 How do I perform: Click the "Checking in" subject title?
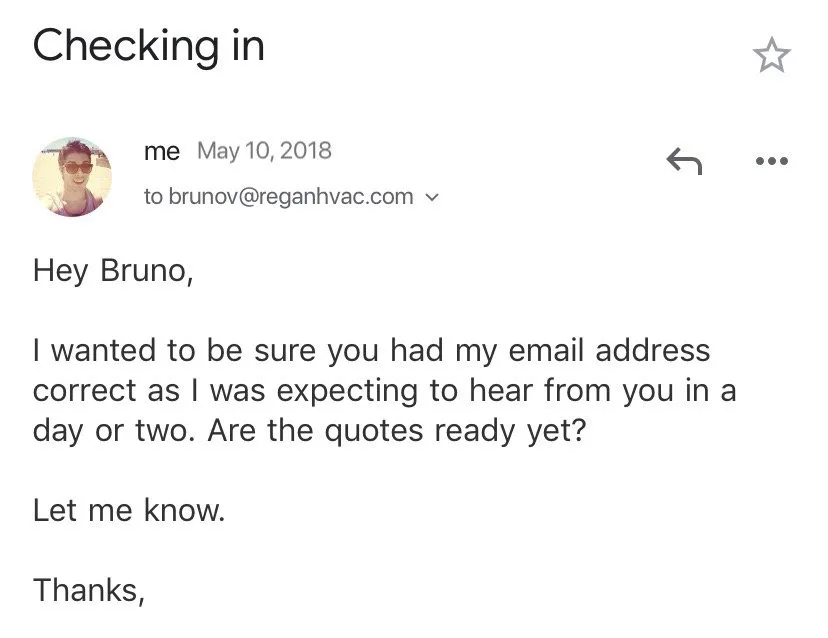(149, 47)
